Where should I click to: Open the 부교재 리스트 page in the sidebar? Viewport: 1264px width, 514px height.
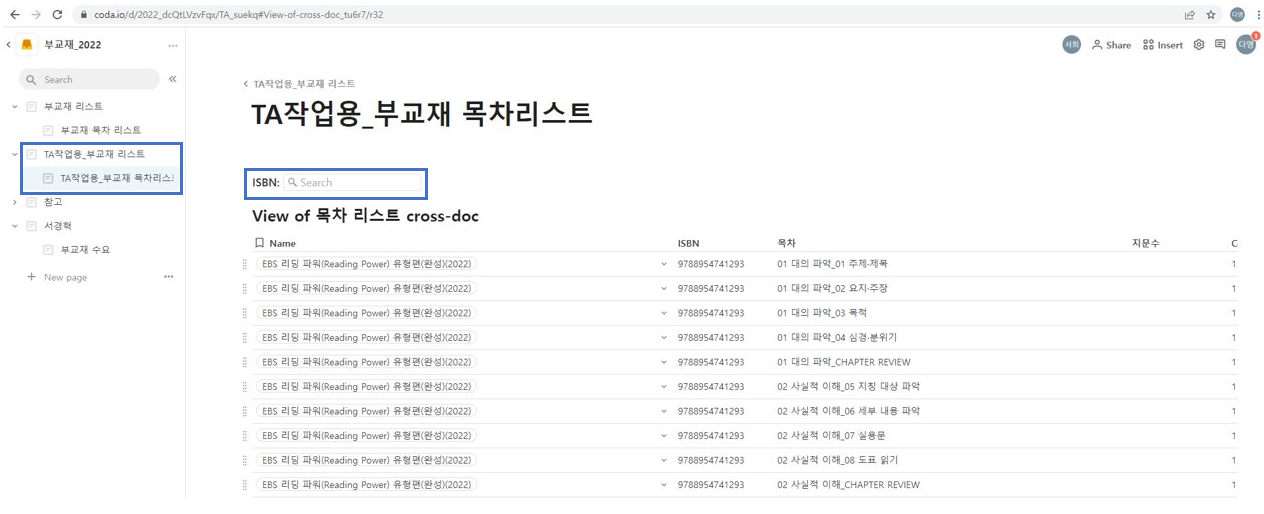73,106
